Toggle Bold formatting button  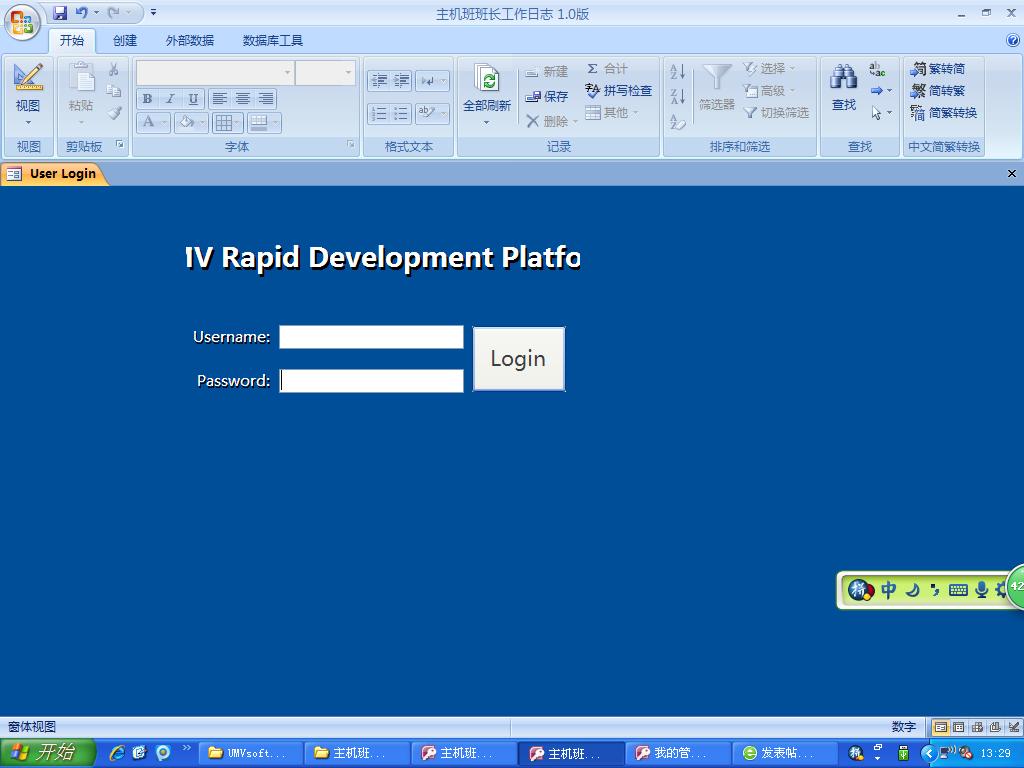pos(147,99)
